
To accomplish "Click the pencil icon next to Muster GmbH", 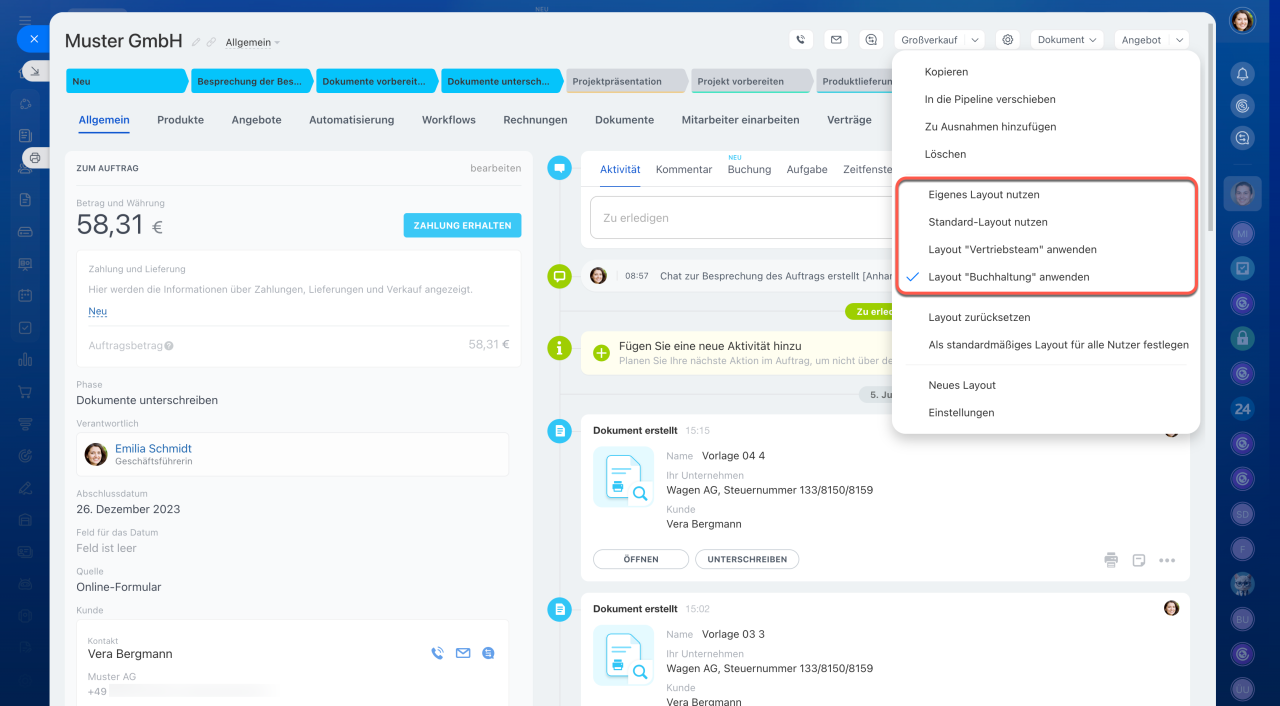I will [196, 42].
